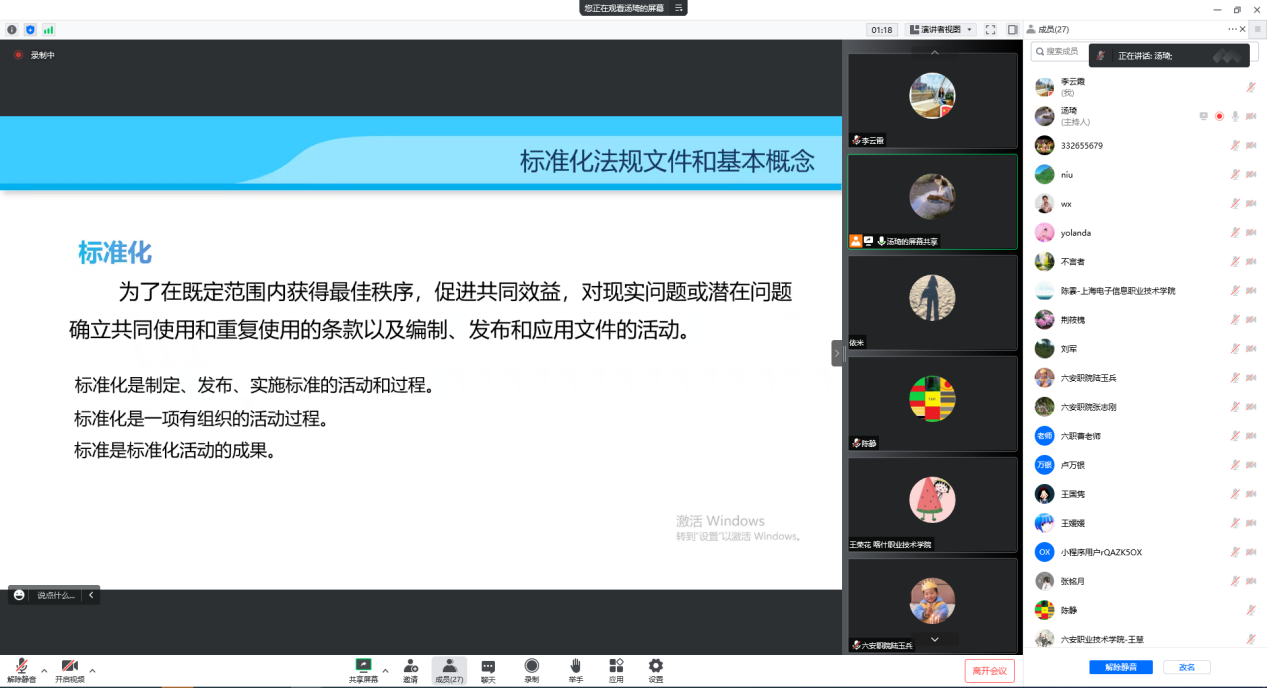Enter full screen mode icon
The height and width of the screenshot is (688, 1267).
[990, 30]
